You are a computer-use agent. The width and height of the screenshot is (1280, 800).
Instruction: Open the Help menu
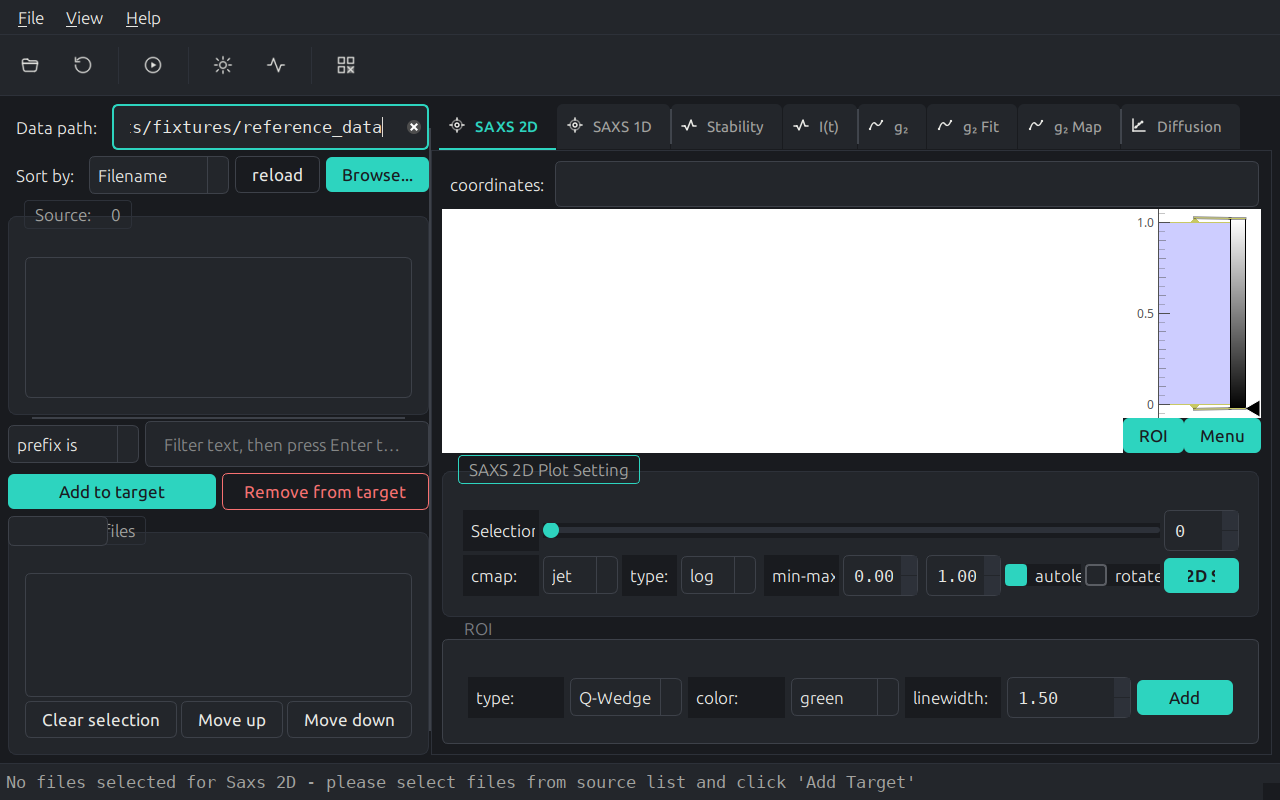(143, 18)
